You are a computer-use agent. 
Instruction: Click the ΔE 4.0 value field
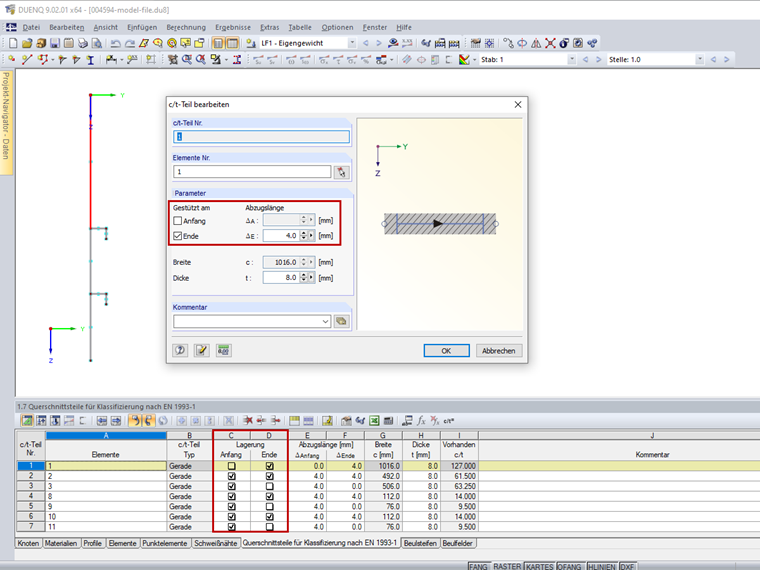tap(281, 236)
